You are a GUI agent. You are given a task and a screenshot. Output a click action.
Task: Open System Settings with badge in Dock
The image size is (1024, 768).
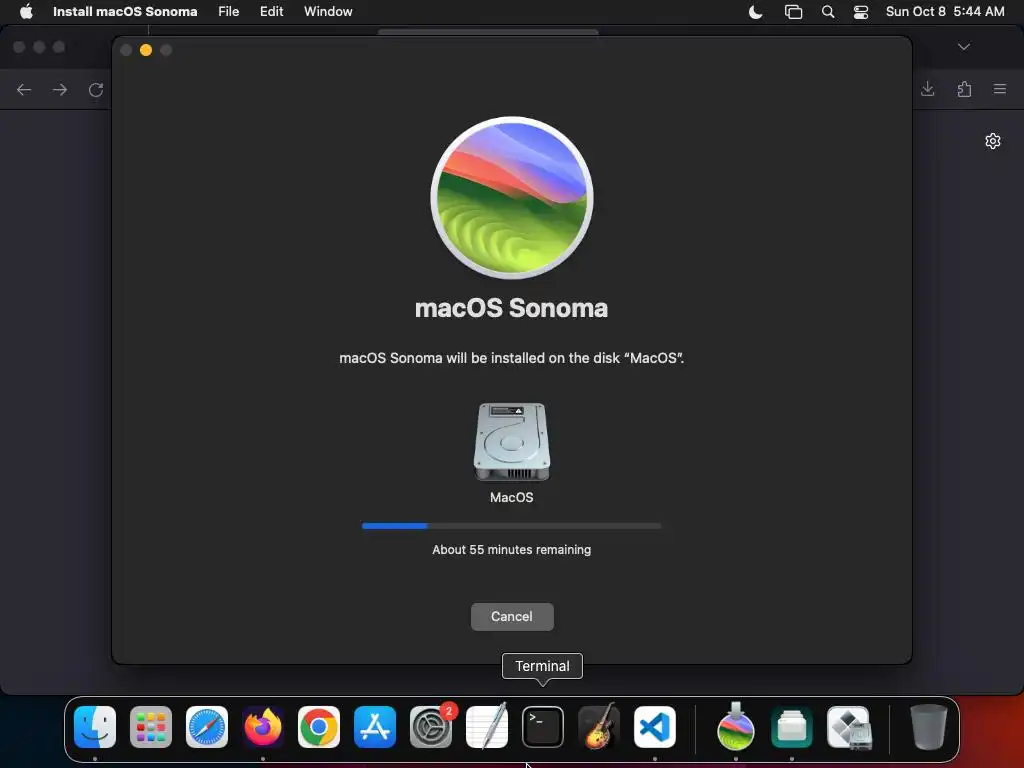pos(431,727)
